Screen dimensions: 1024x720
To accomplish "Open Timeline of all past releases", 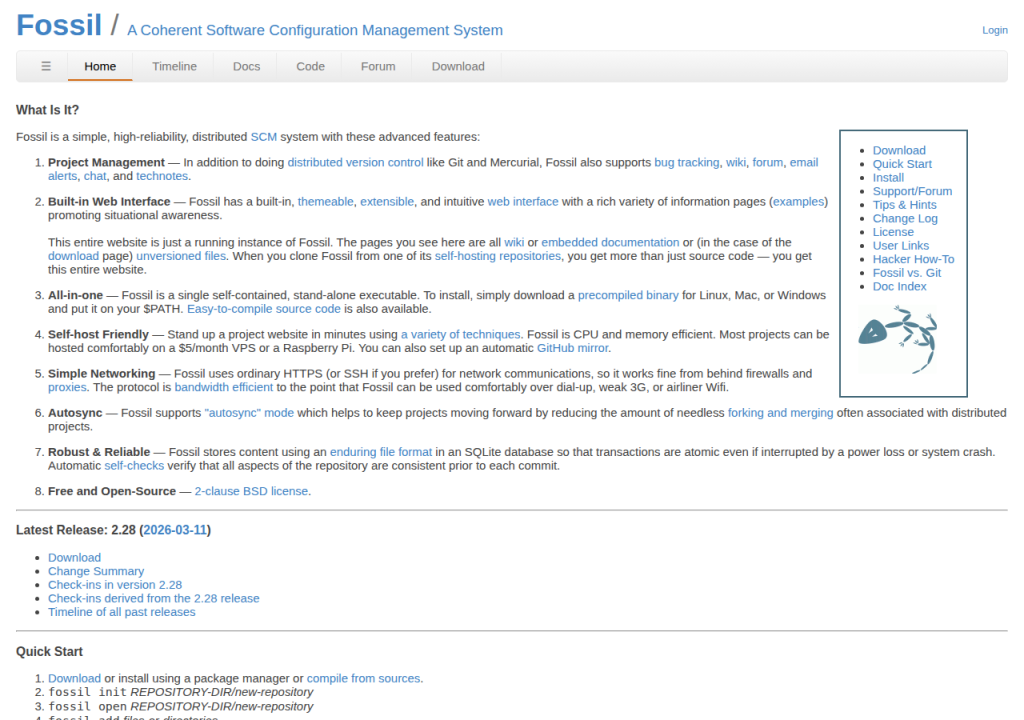I will tap(121, 612).
